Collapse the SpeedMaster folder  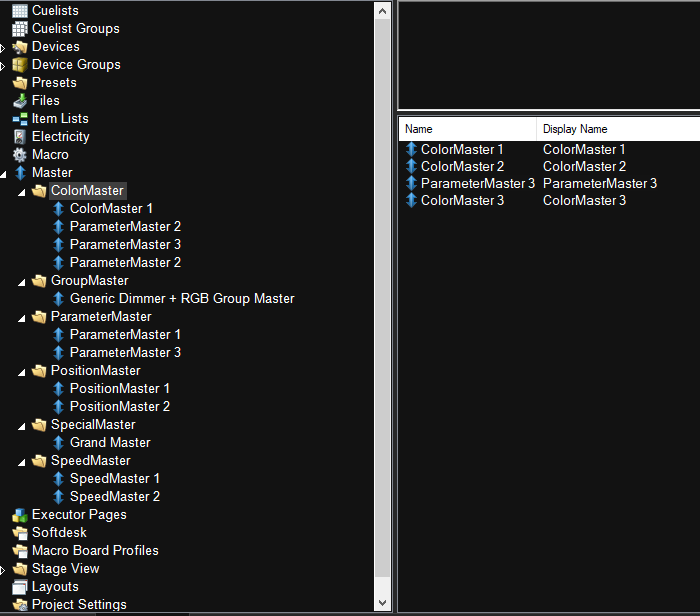click(x=22, y=461)
